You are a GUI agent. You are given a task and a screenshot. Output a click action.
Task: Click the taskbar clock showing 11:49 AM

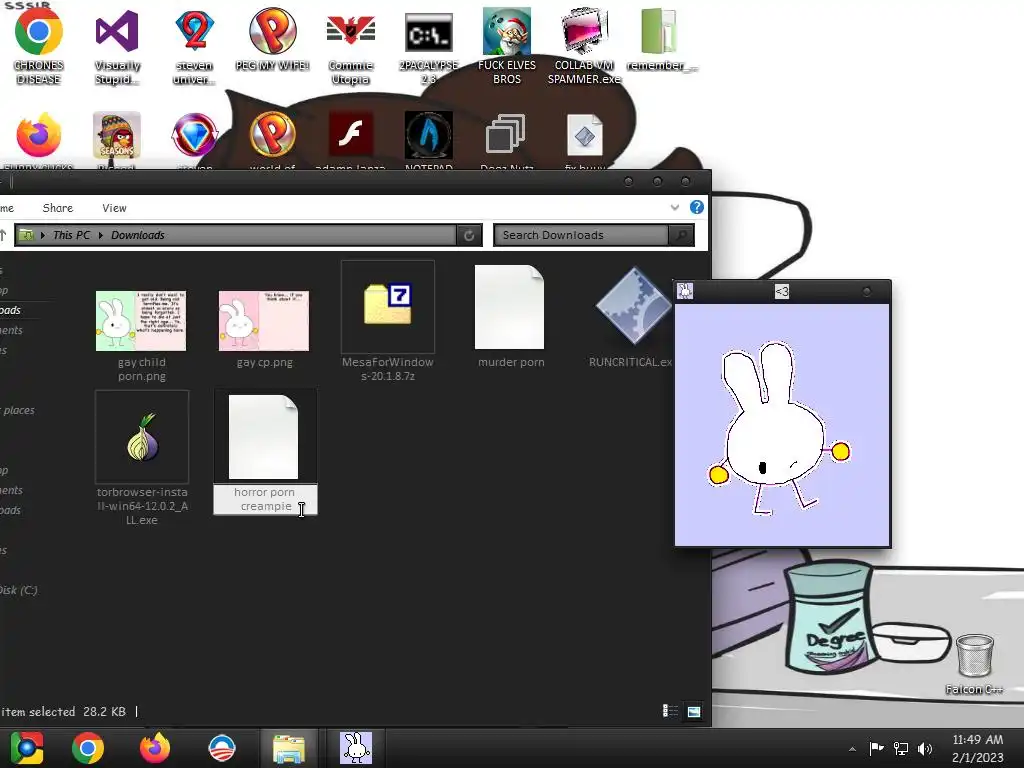pos(977,748)
